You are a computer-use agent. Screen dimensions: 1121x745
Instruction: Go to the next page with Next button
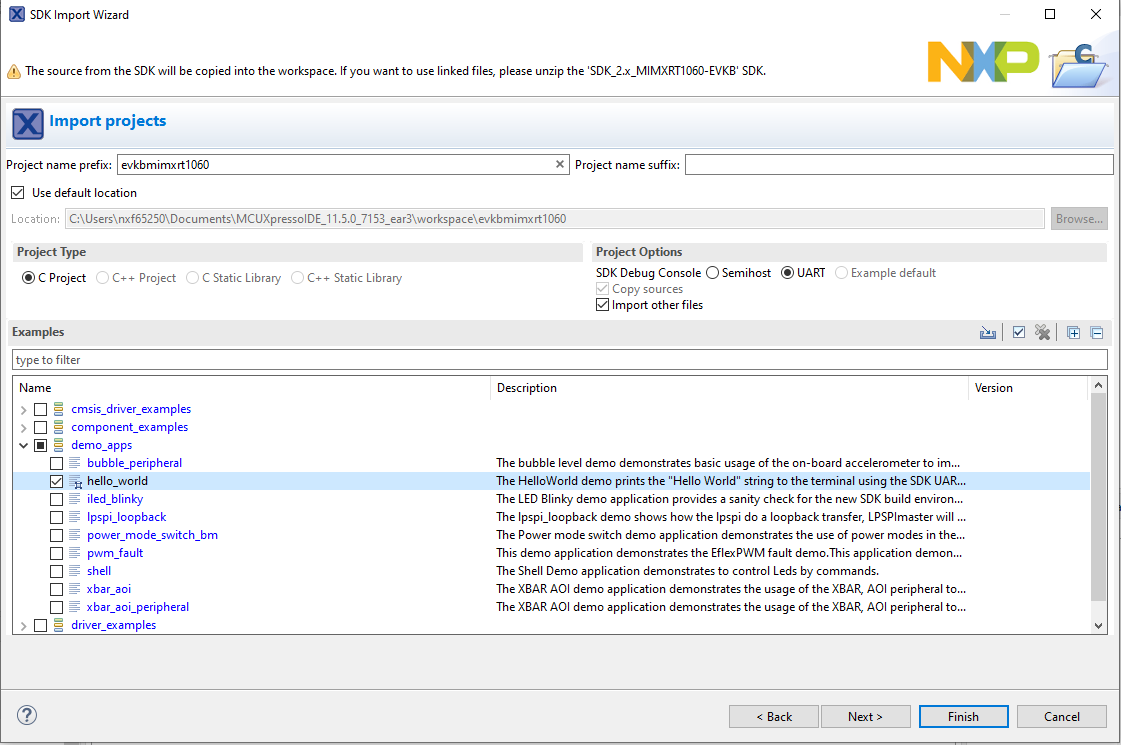pyautogui.click(x=865, y=716)
